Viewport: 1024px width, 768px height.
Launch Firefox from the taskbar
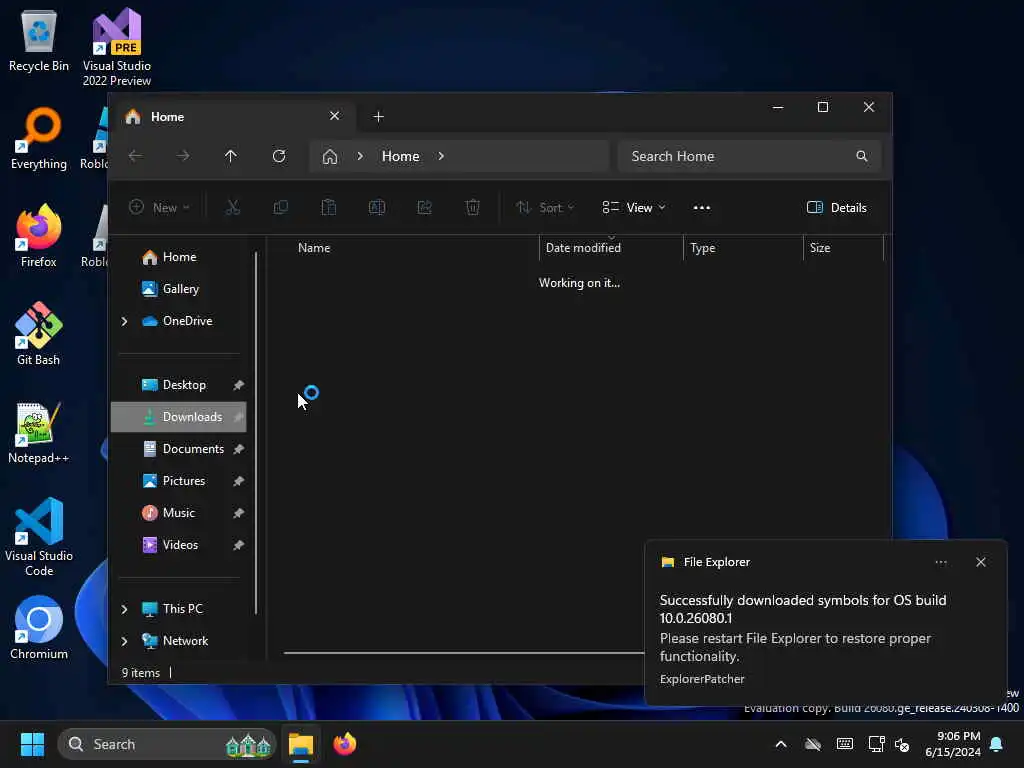(x=345, y=744)
